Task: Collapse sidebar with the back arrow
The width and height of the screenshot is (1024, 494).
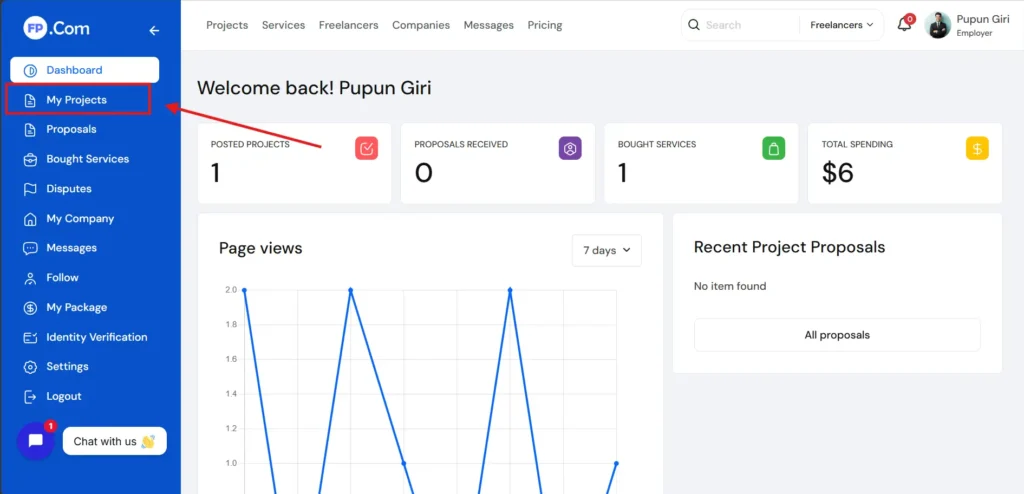Action: coord(154,30)
